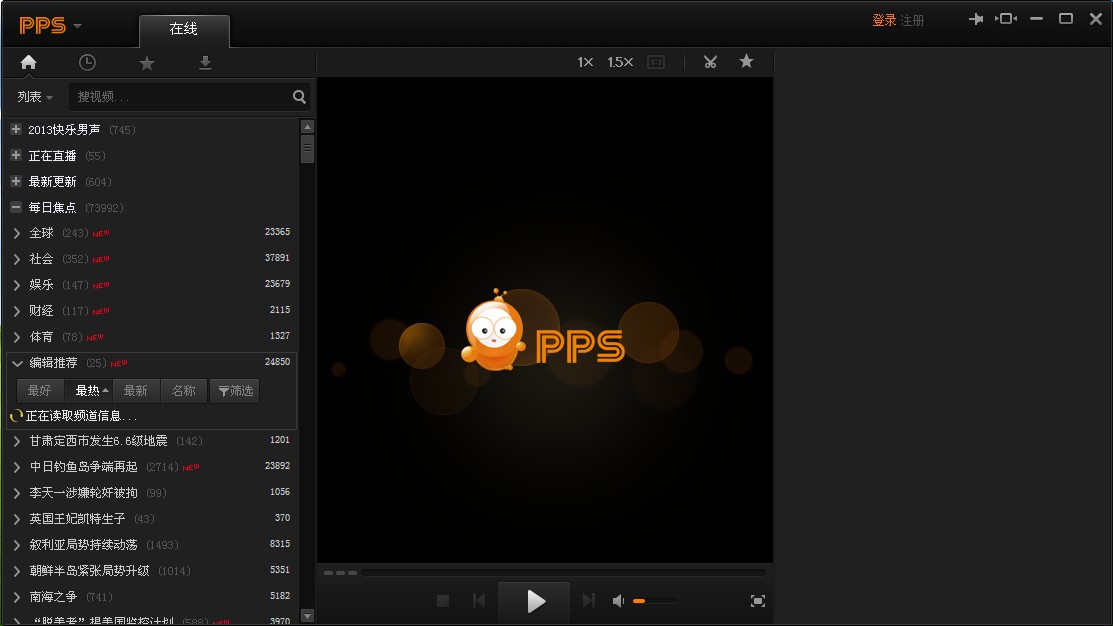
Task: Toggle the pin-on-top icon
Action: click(975, 19)
